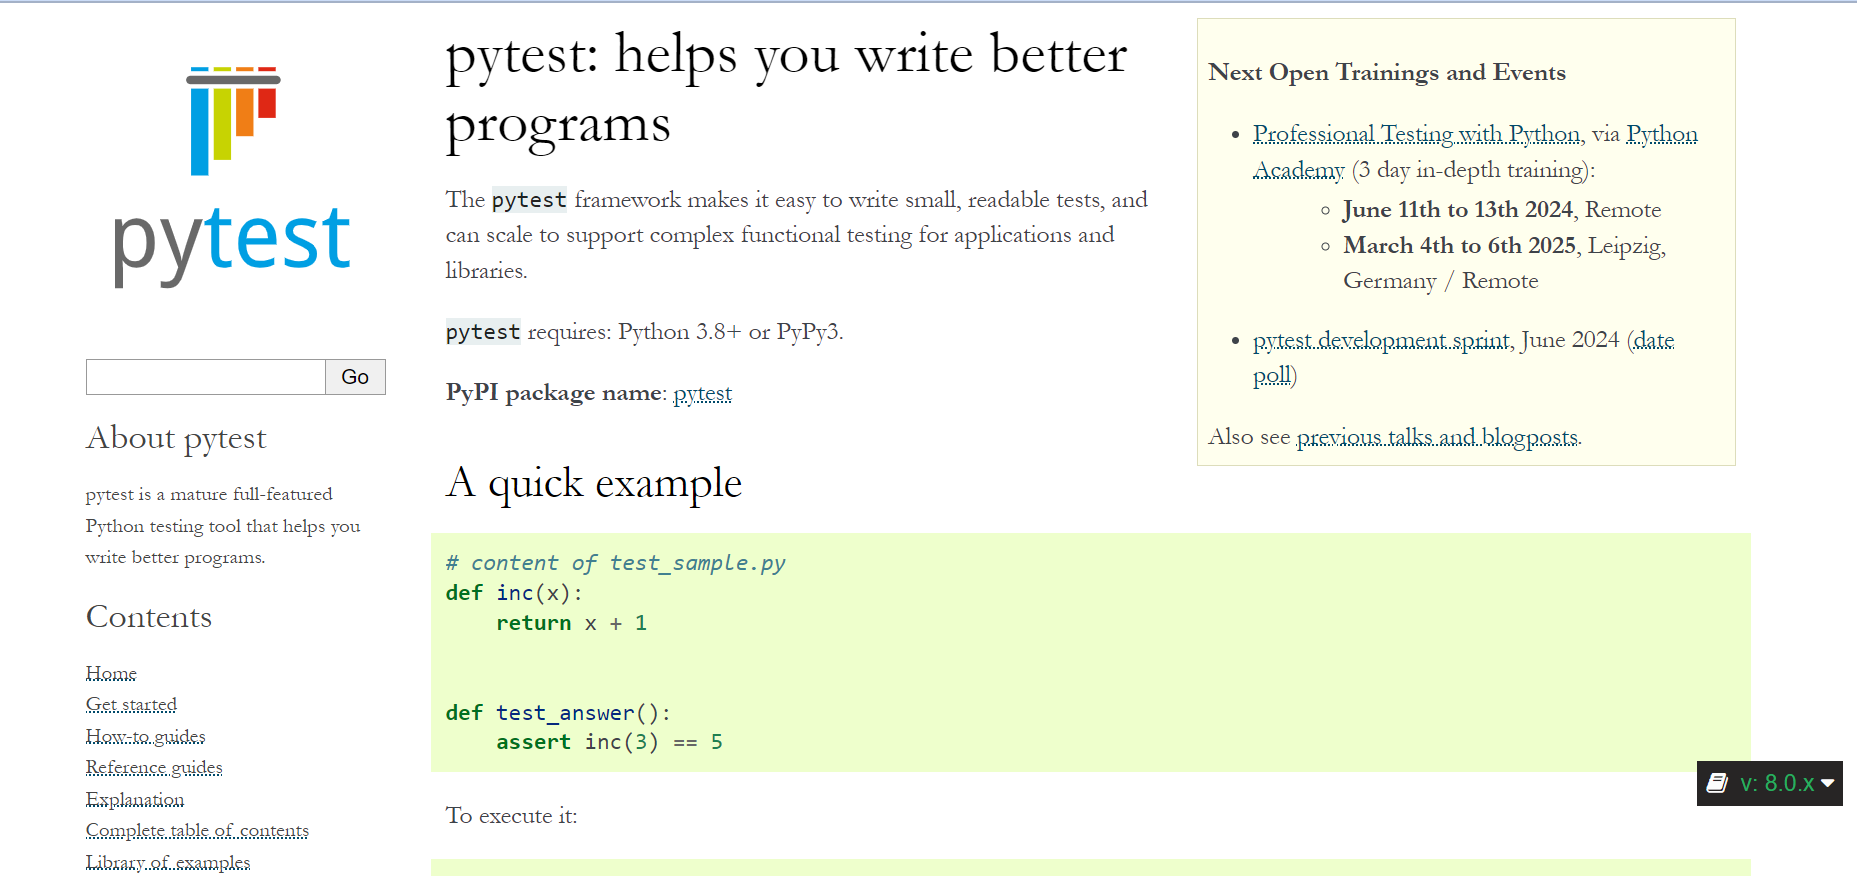Select Explanation from the sidebar

coord(134,799)
